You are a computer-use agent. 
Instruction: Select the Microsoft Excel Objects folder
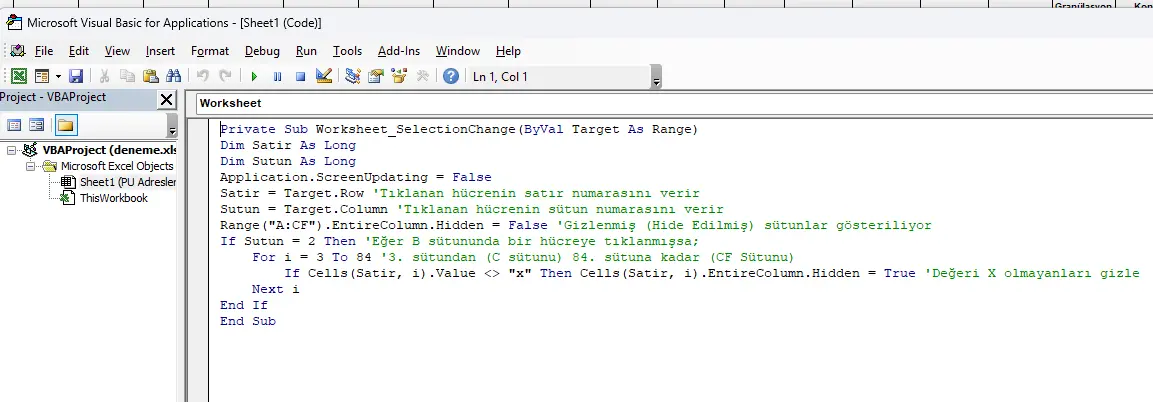[117, 166]
